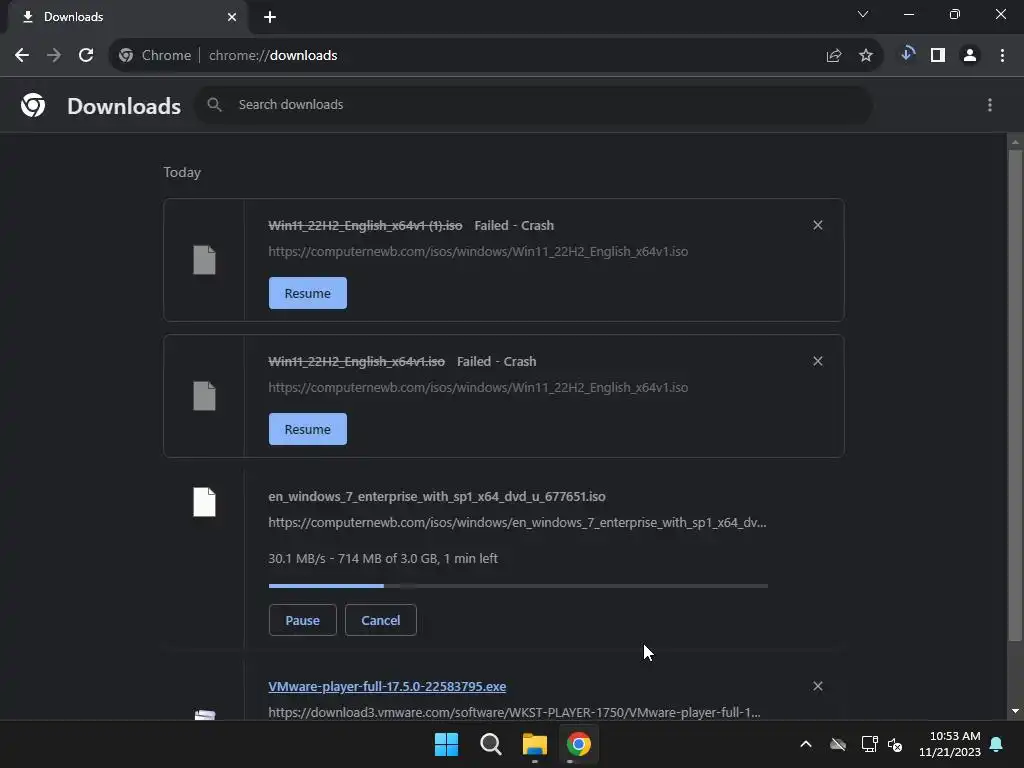Click the Chrome logo next to Downloads heading
The image size is (1024, 768).
pyautogui.click(x=33, y=105)
